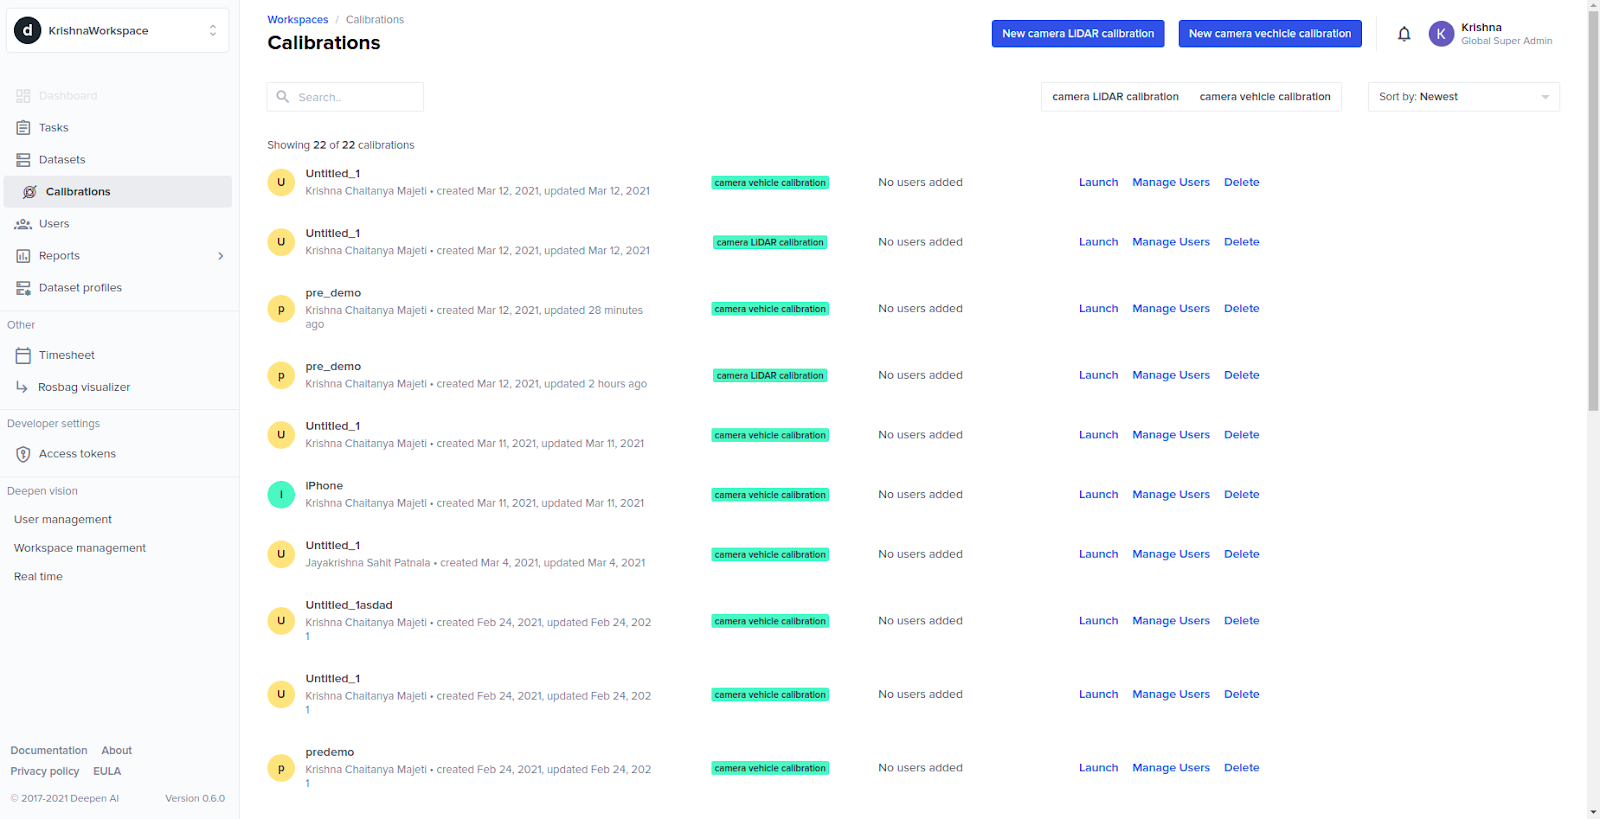Image resolution: width=1600 pixels, height=819 pixels.
Task: Toggle the camera vehicle calibration filter
Action: click(1265, 97)
